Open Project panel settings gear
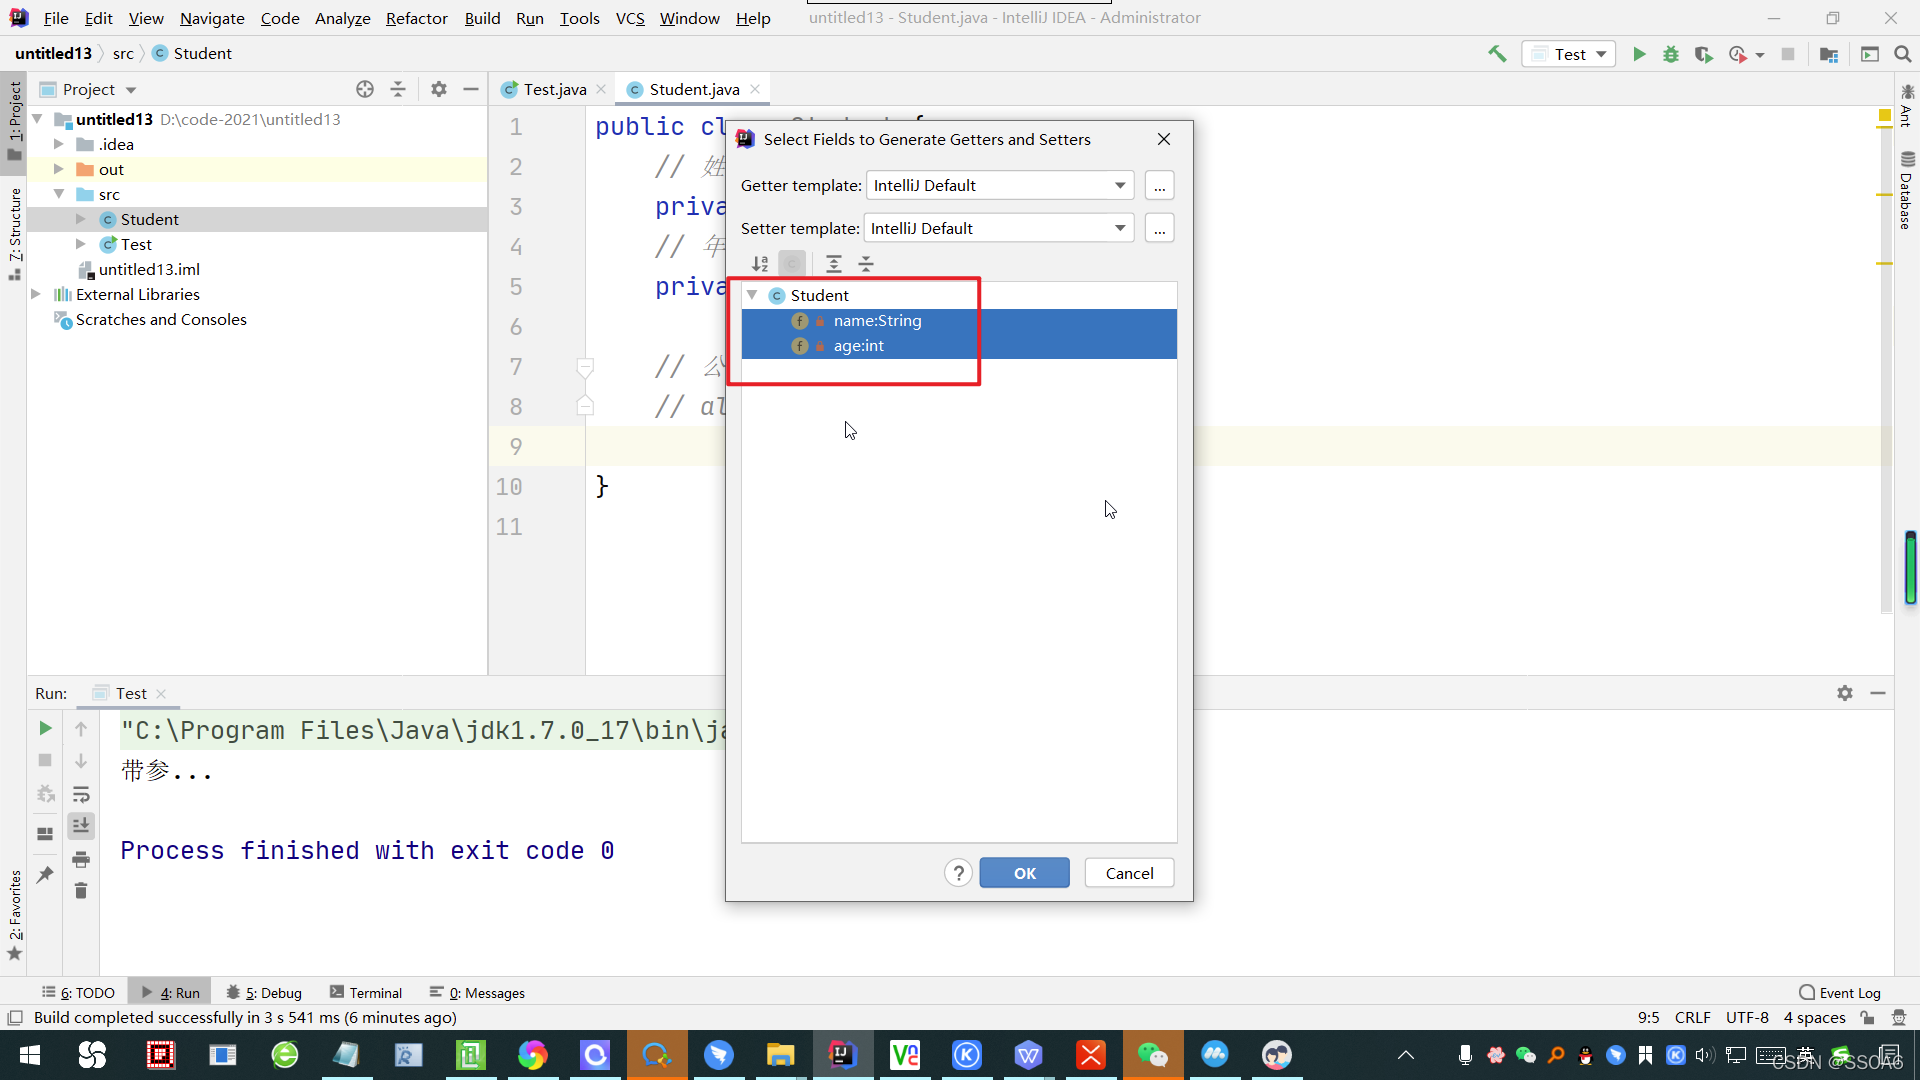Viewport: 1920px width, 1080px height. point(439,89)
